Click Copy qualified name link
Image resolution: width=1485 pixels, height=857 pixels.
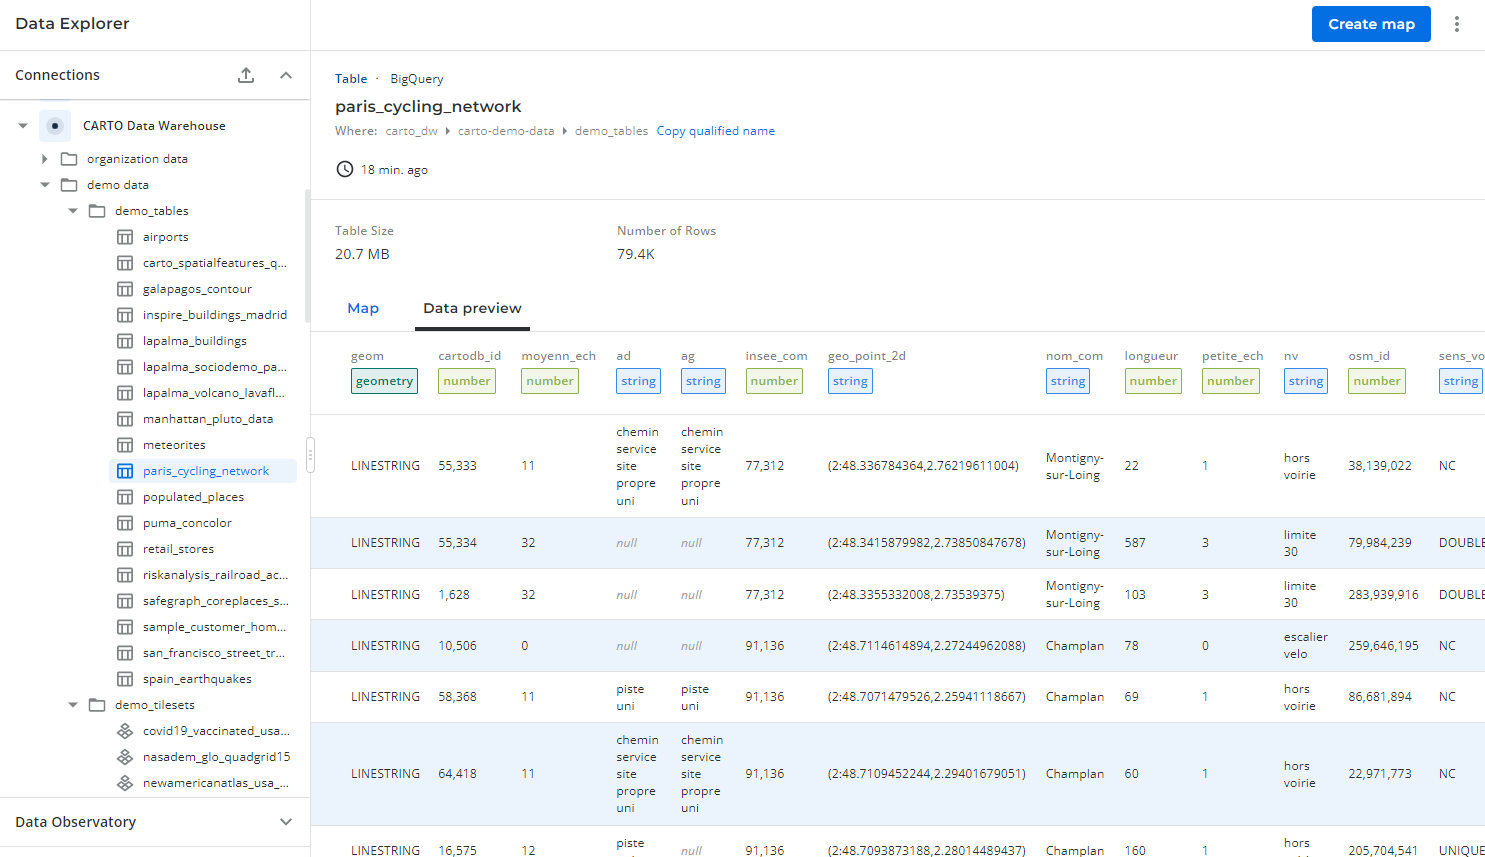(715, 131)
